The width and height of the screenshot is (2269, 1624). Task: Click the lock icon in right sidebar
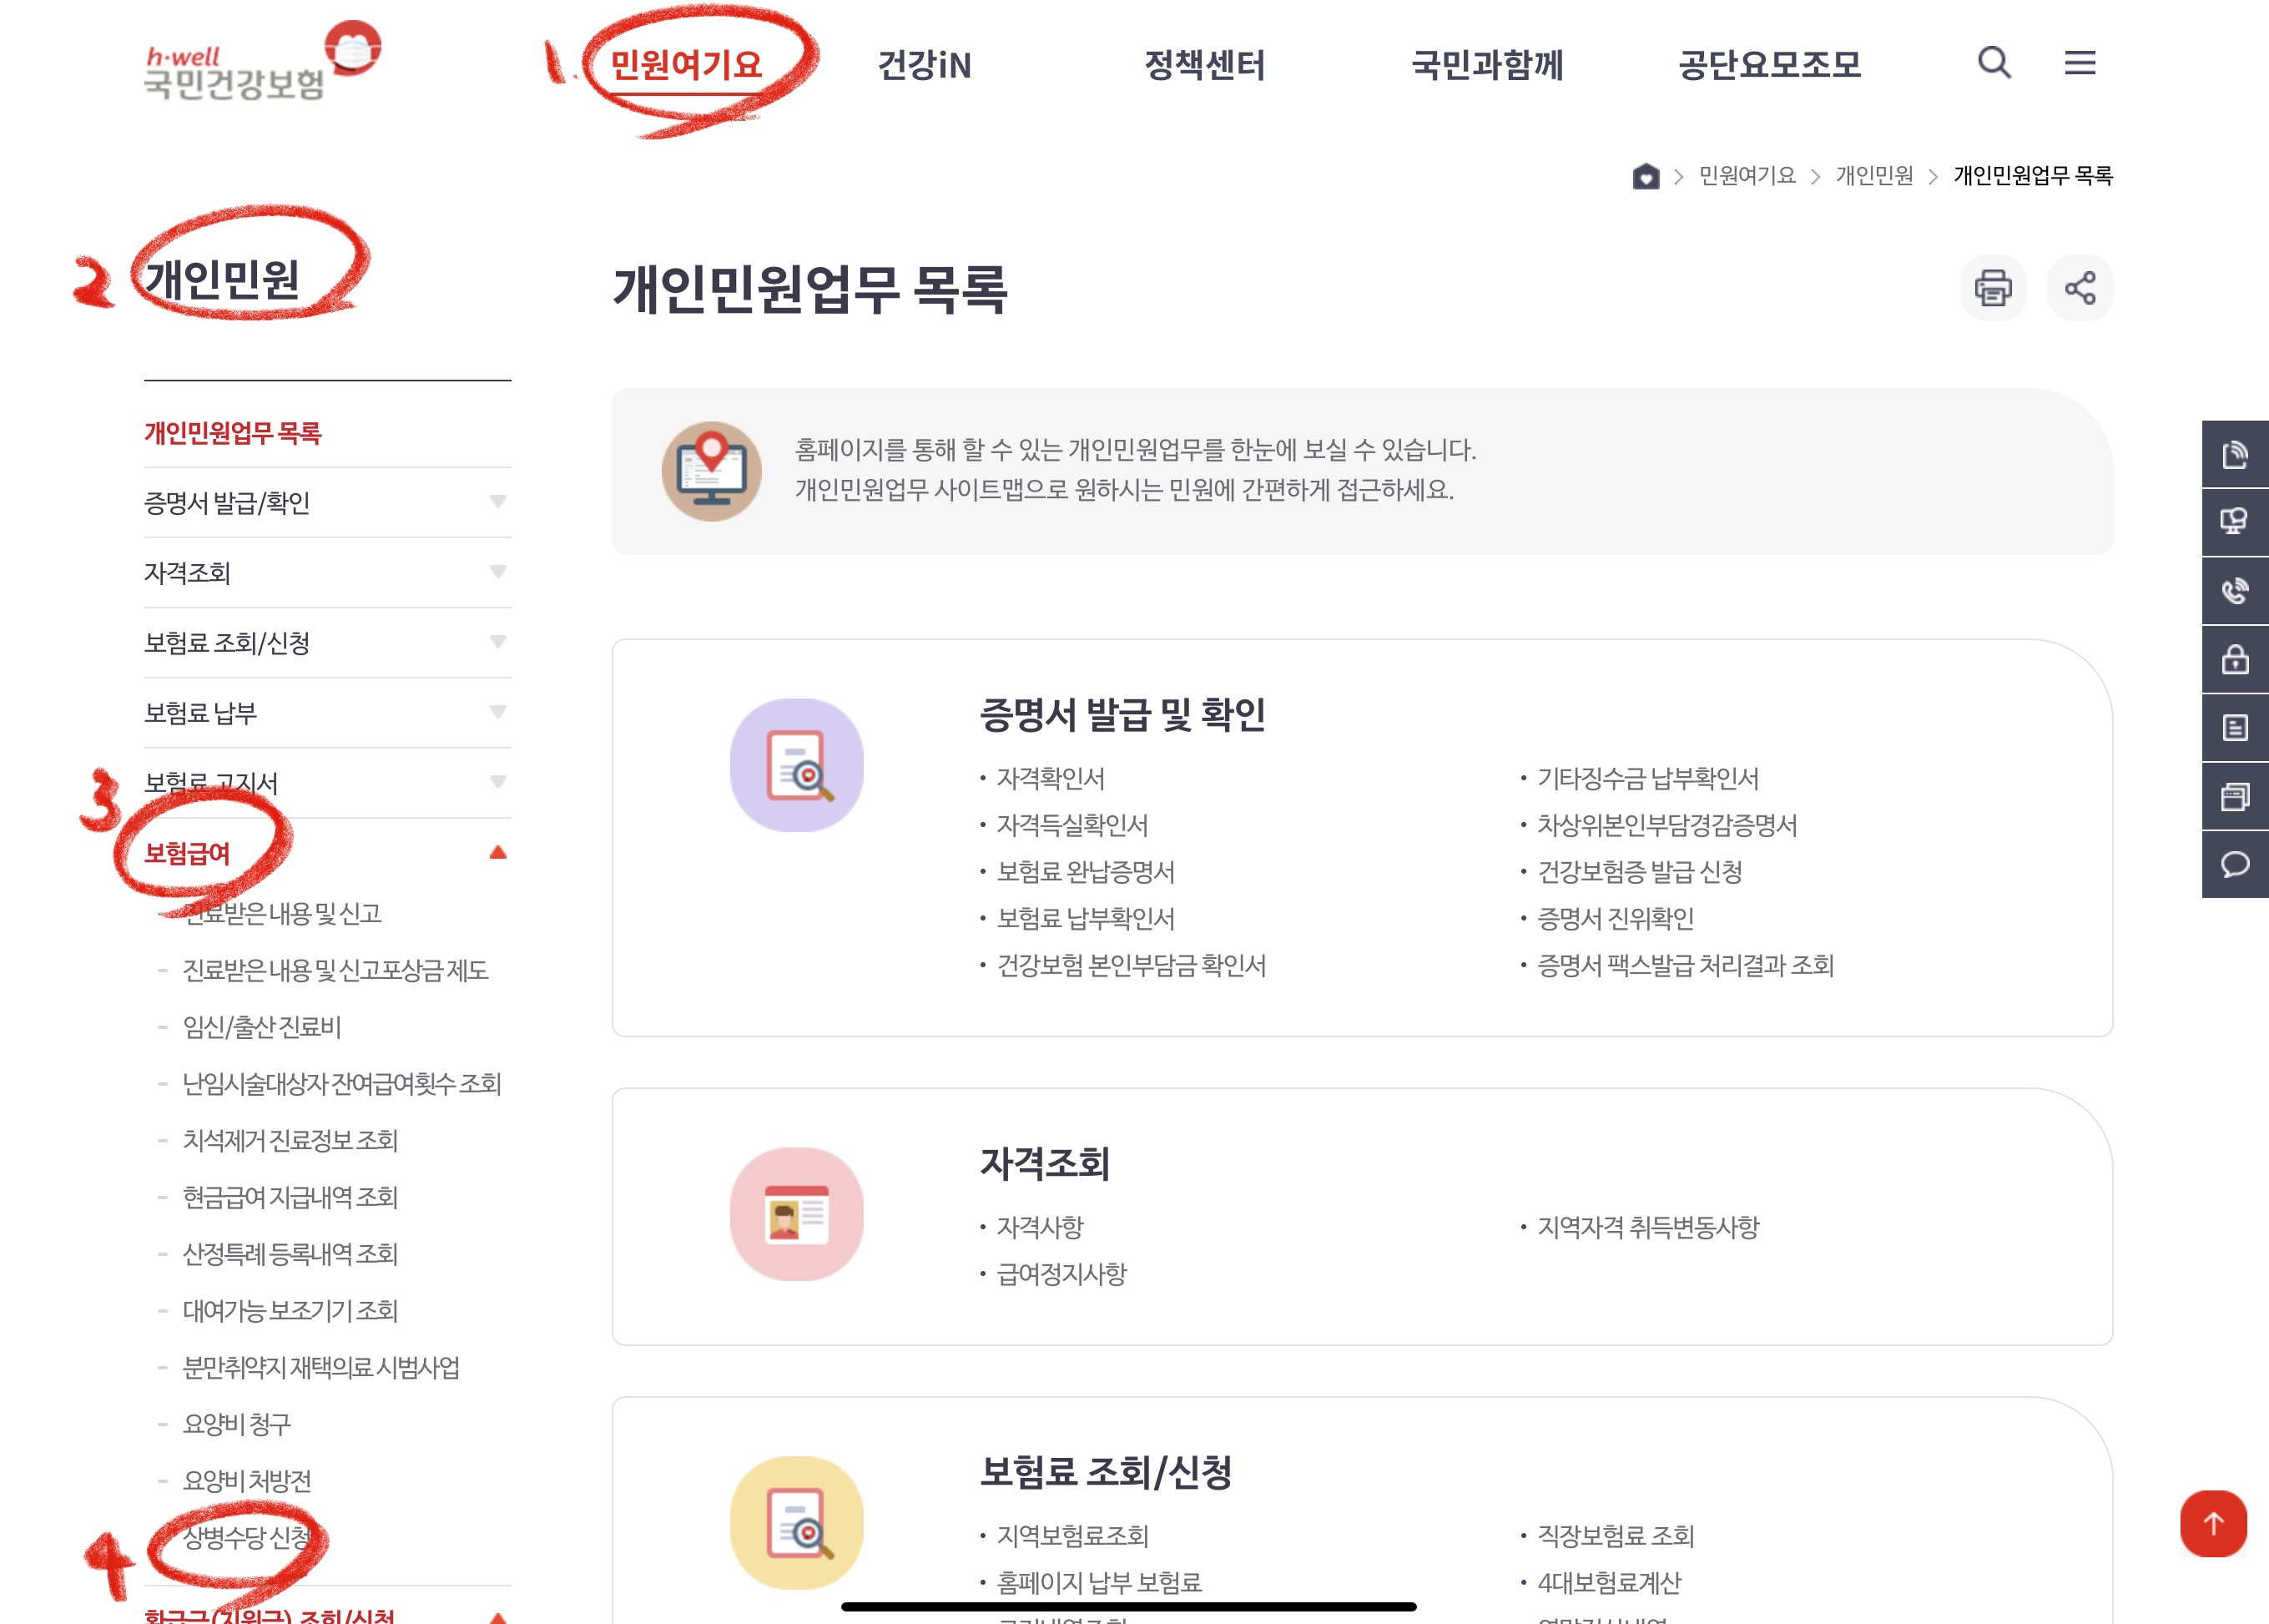[x=2234, y=660]
